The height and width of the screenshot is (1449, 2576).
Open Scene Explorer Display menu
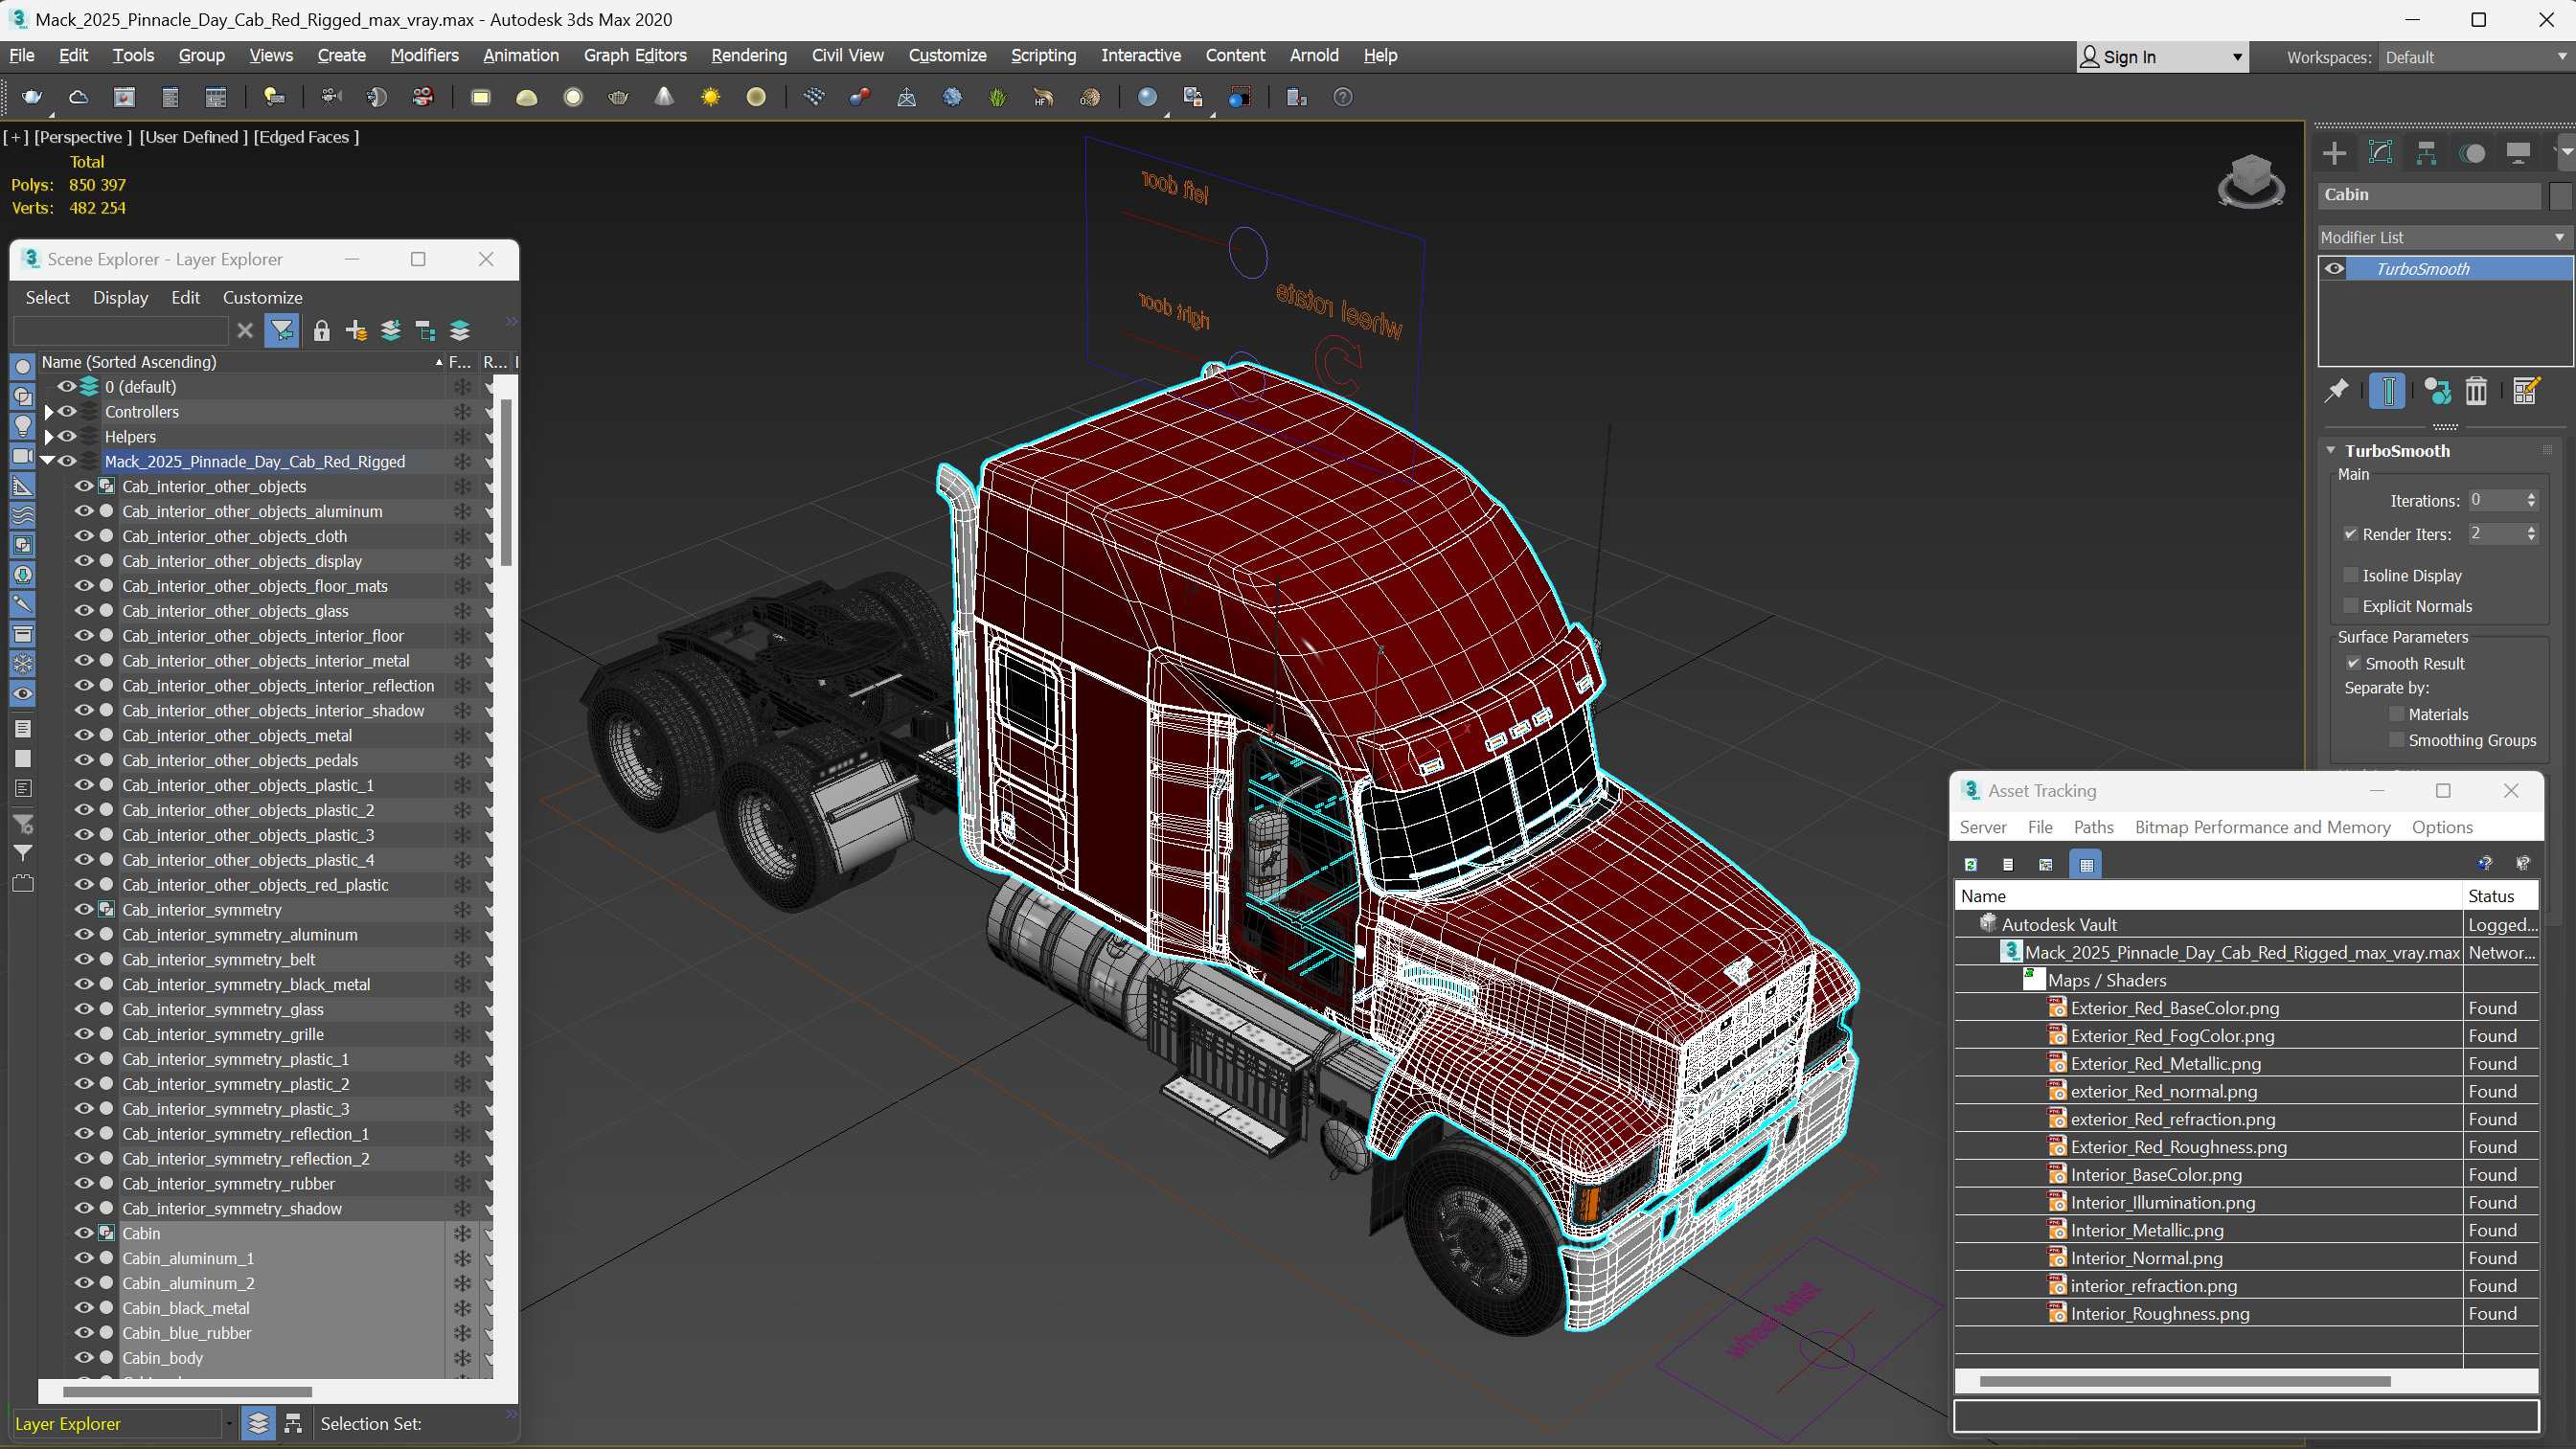point(120,297)
